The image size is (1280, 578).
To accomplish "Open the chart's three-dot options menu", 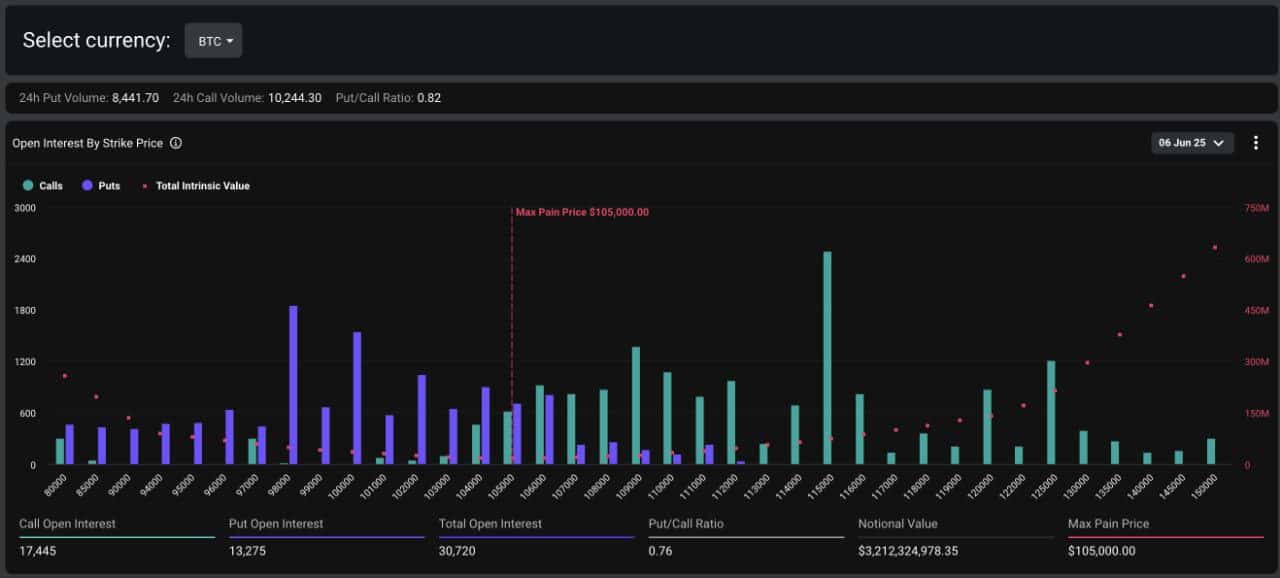I will [1256, 143].
